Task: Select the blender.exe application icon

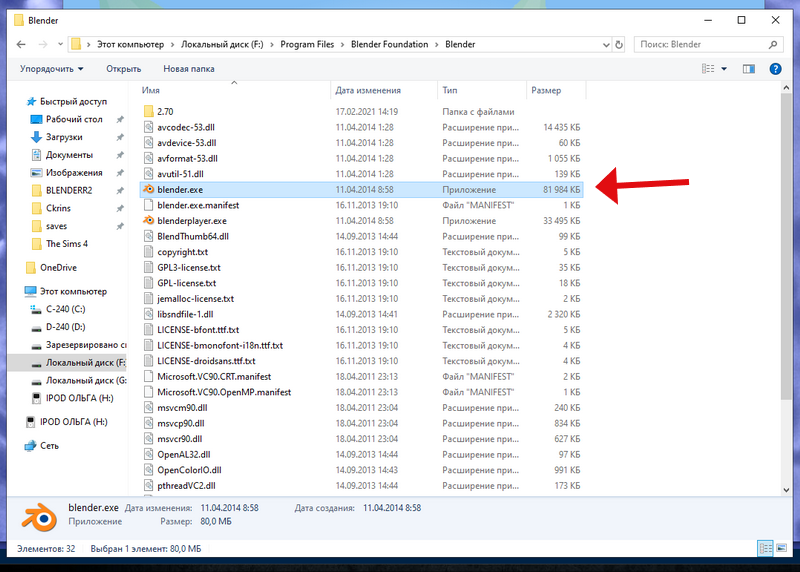Action: (148, 189)
